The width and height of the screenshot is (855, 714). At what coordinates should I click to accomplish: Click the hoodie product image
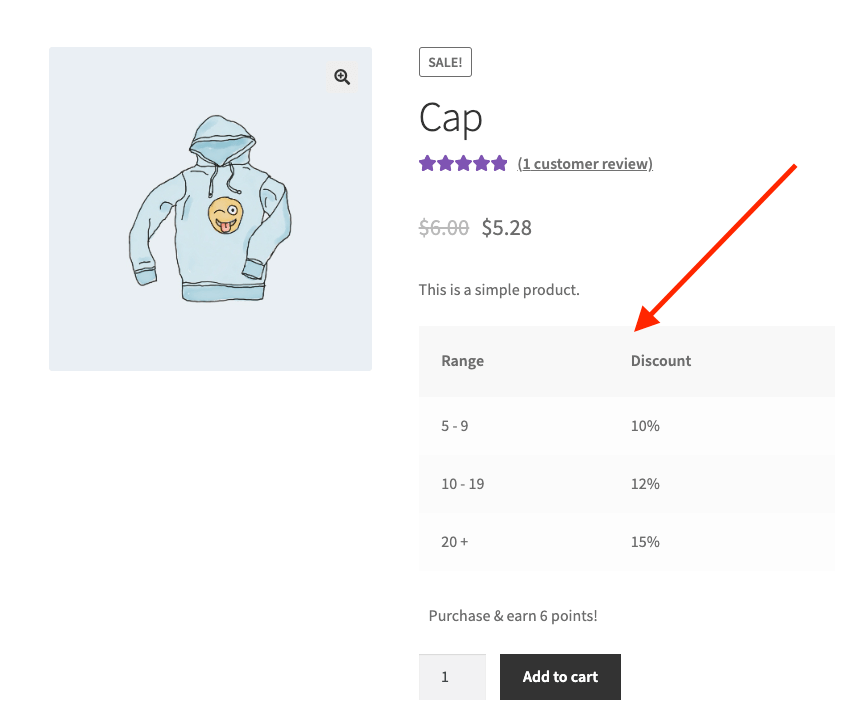pos(210,210)
